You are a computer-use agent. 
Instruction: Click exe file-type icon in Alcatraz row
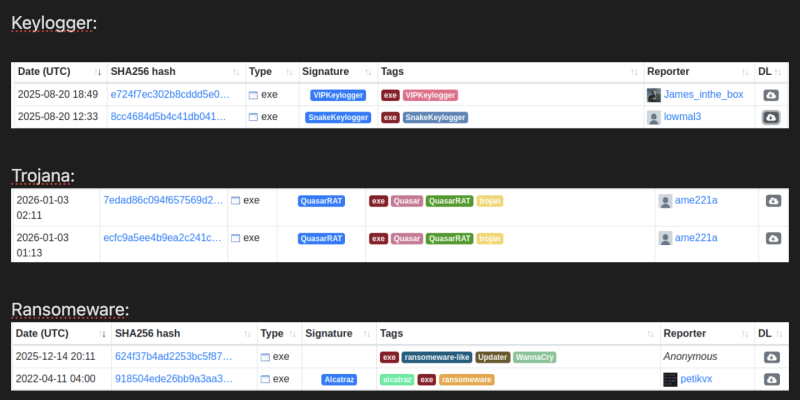(x=265, y=380)
